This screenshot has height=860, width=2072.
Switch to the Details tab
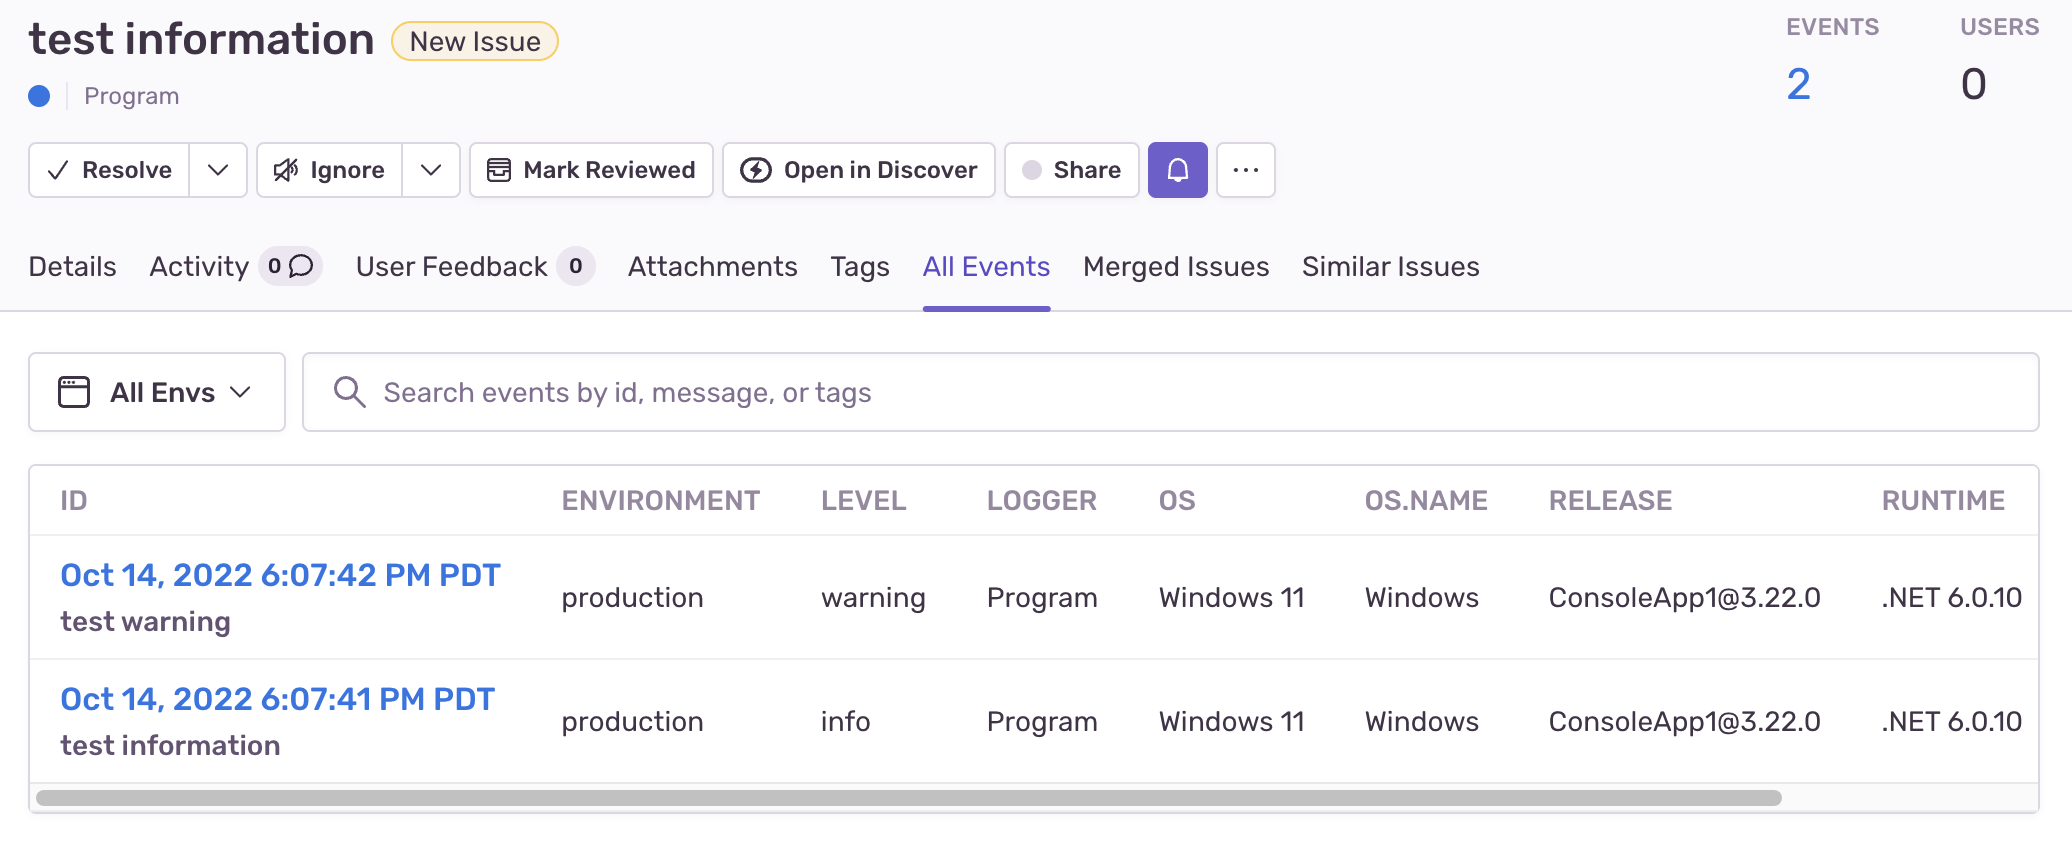(x=72, y=266)
